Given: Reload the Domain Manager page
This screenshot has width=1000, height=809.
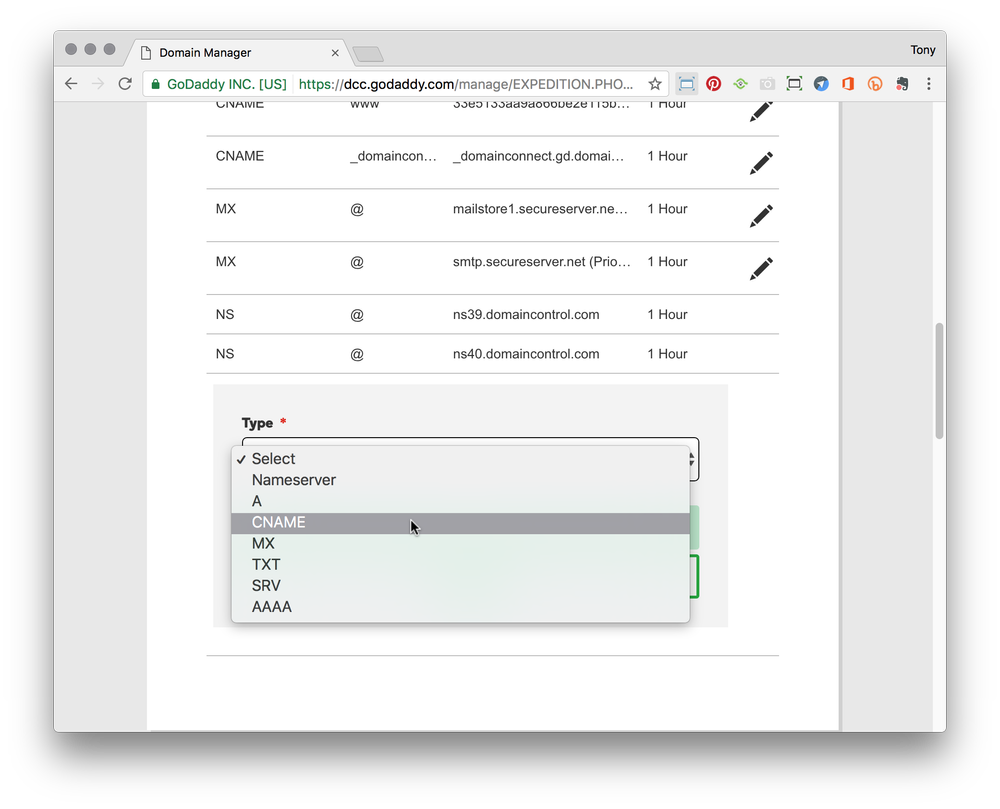Looking at the screenshot, I should 125,84.
